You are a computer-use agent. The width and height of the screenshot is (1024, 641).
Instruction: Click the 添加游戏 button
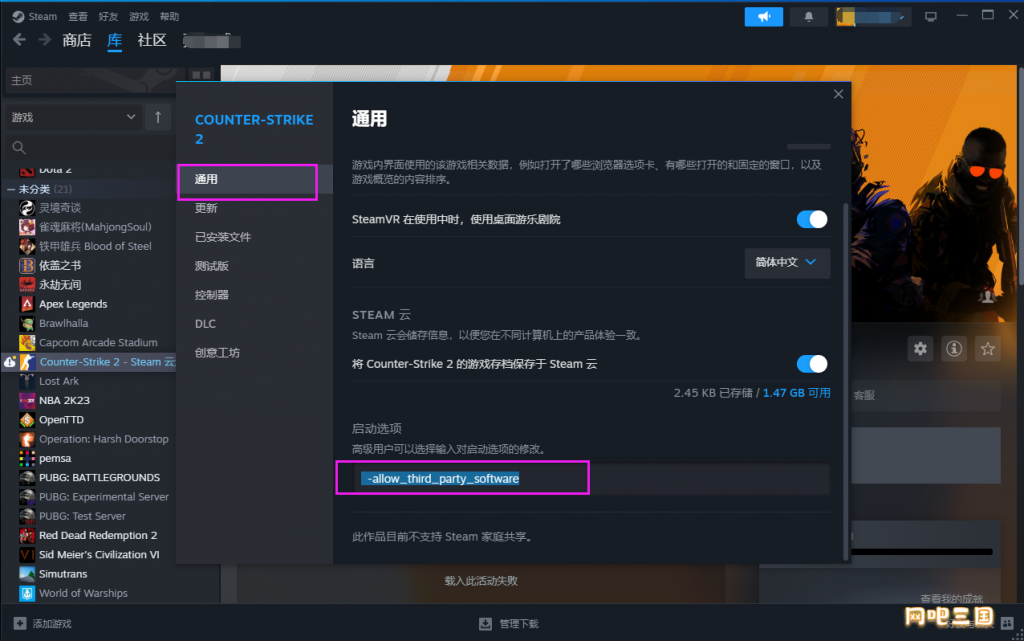[x=43, y=624]
